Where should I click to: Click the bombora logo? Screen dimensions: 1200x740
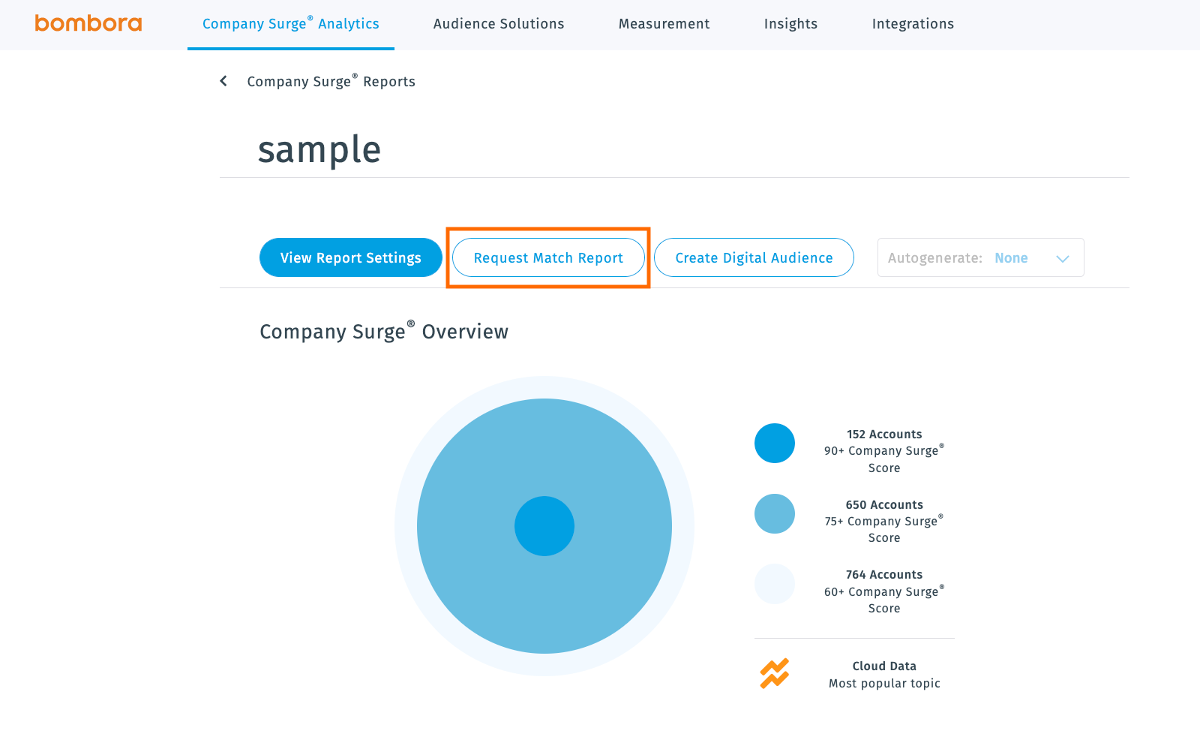pyautogui.click(x=88, y=23)
